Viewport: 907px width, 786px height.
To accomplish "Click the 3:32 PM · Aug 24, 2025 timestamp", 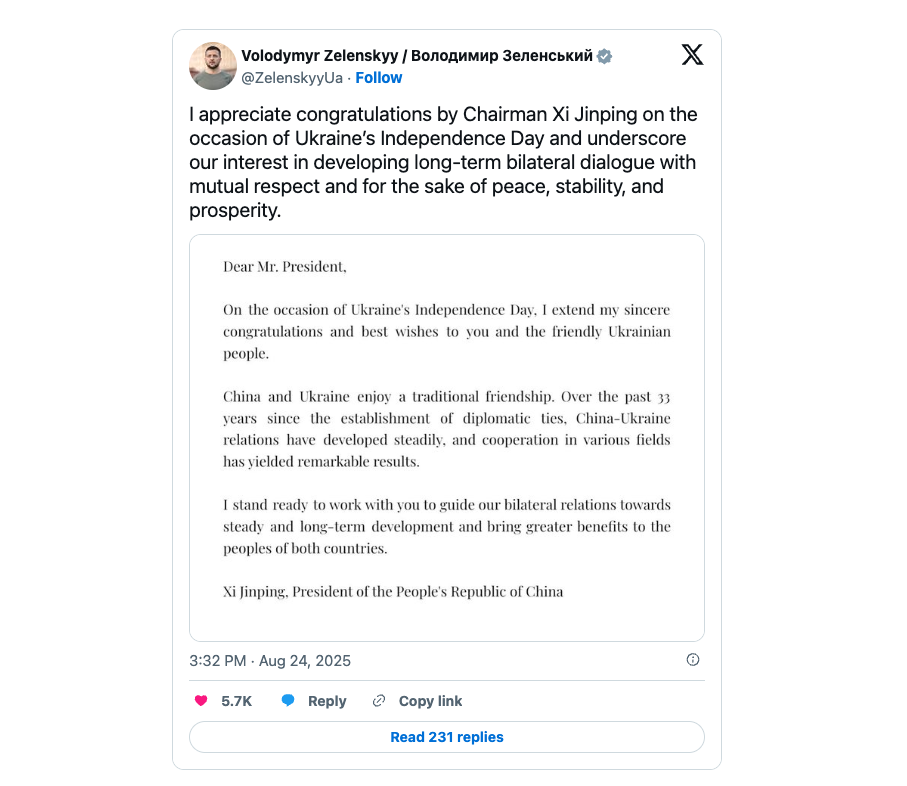I will click(x=270, y=661).
